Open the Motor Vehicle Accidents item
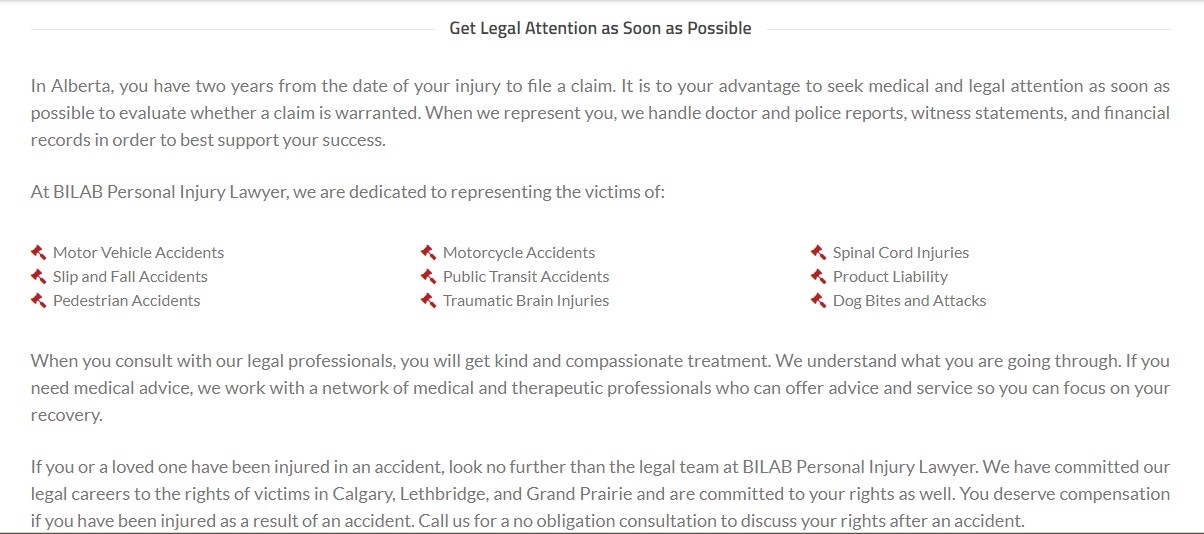 coord(138,253)
